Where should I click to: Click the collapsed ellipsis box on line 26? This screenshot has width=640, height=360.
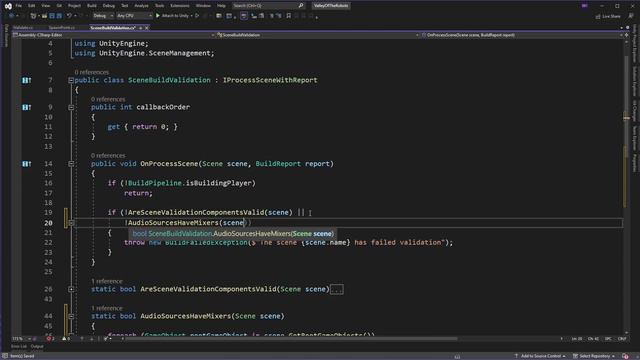point(337,289)
